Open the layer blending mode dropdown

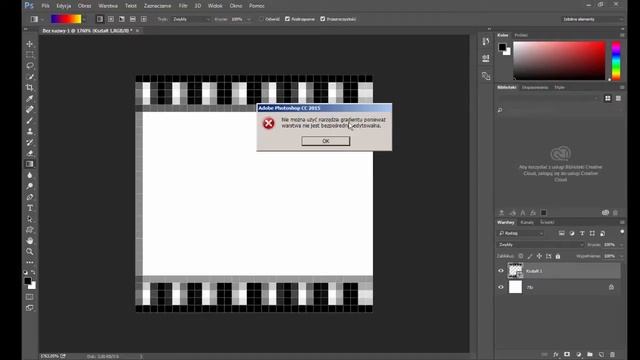541,245
